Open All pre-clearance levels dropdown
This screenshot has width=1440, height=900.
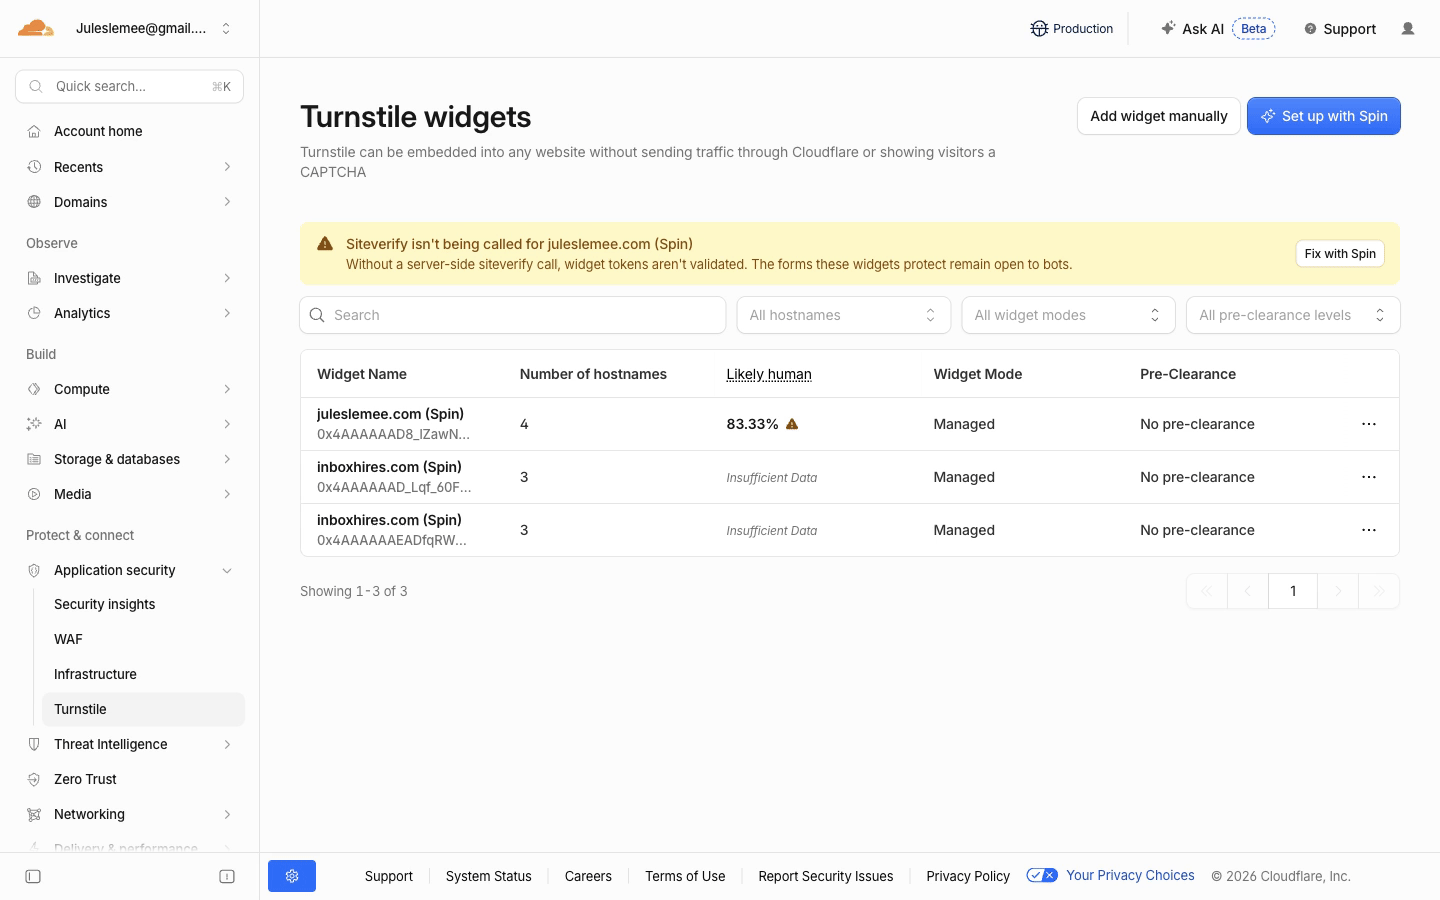tap(1293, 315)
